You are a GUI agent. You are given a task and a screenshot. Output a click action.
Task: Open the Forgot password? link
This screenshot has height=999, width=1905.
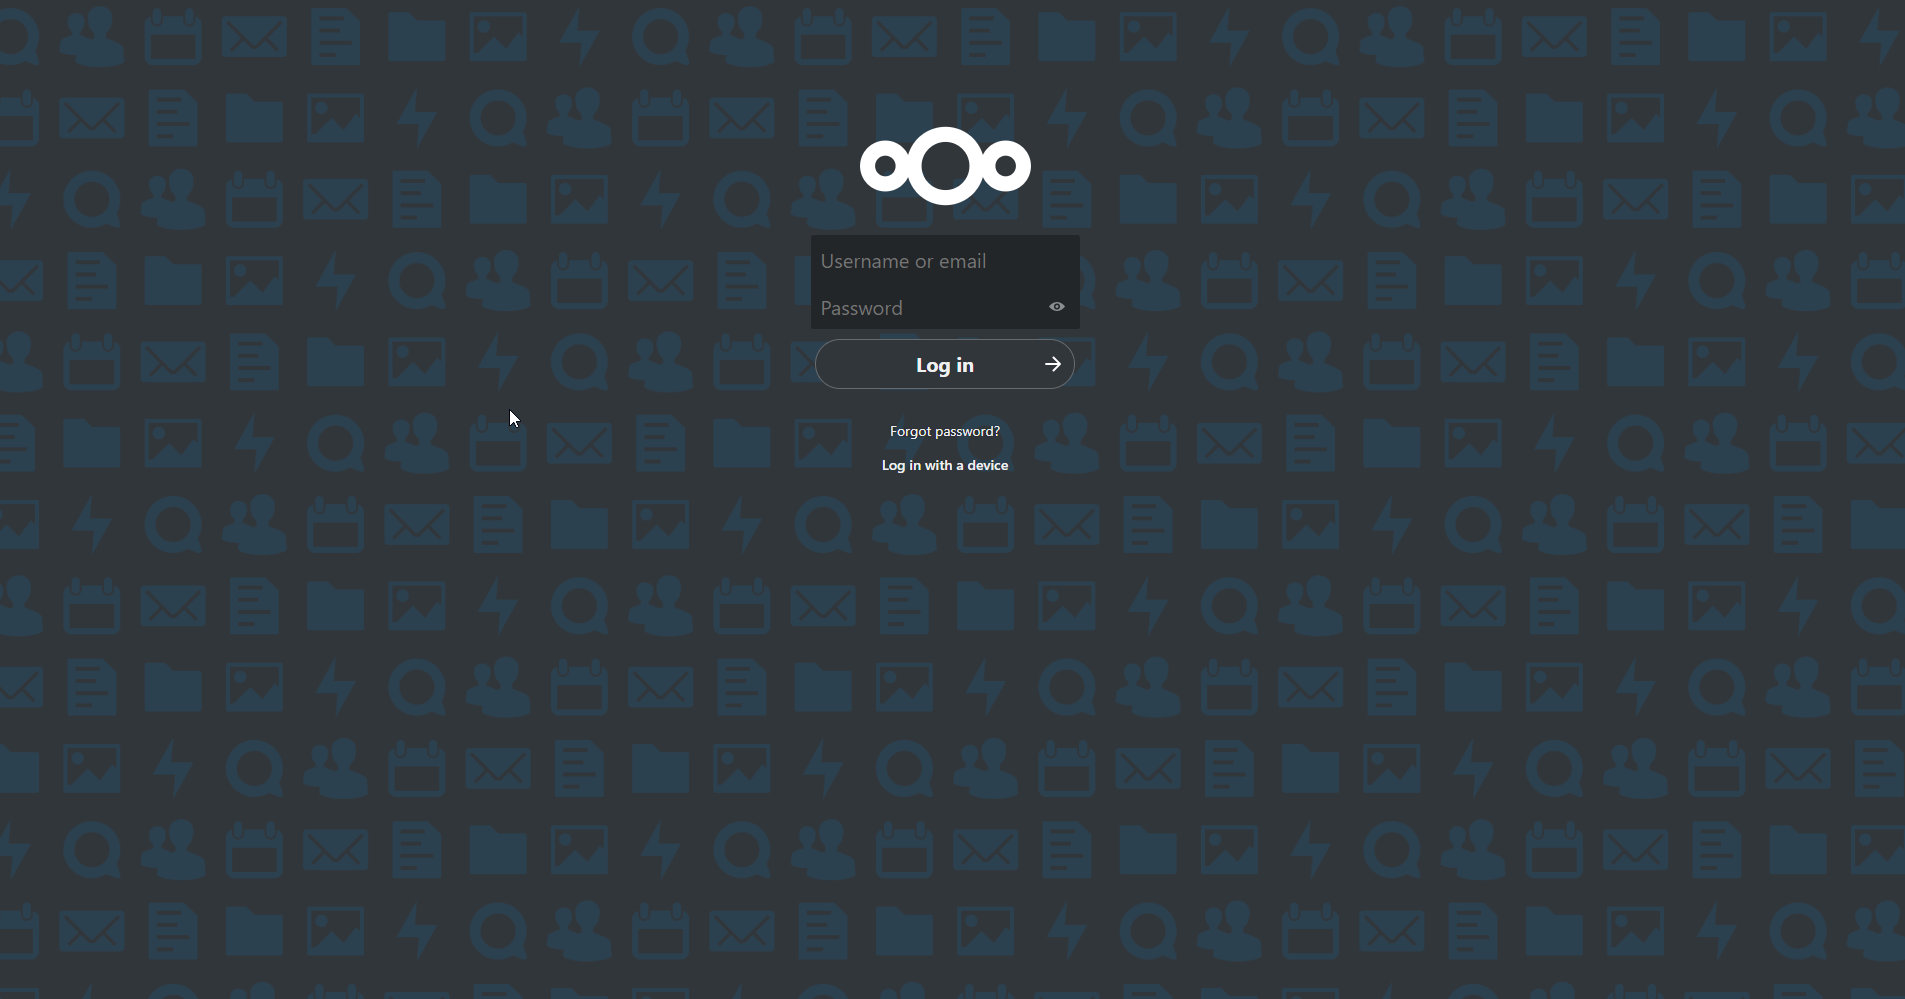[945, 431]
